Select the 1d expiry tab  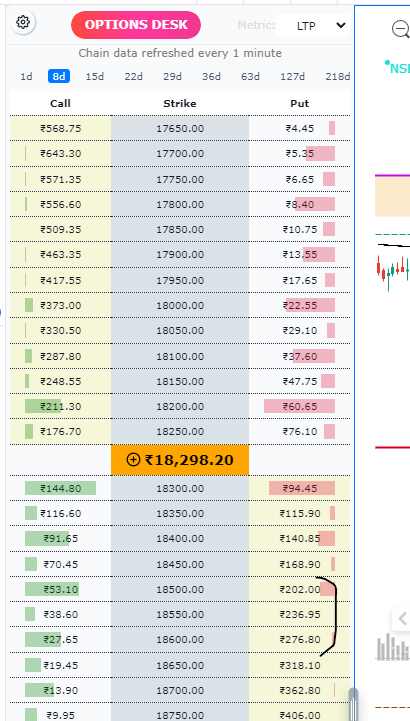point(26,76)
